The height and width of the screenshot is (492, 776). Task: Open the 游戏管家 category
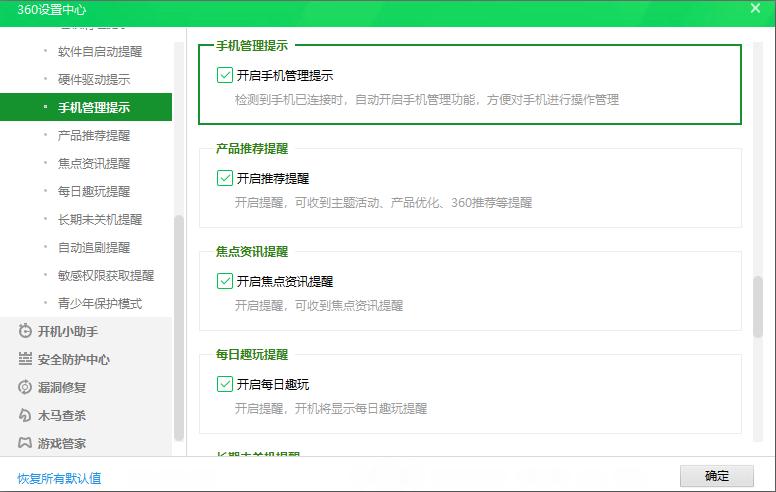(x=62, y=443)
